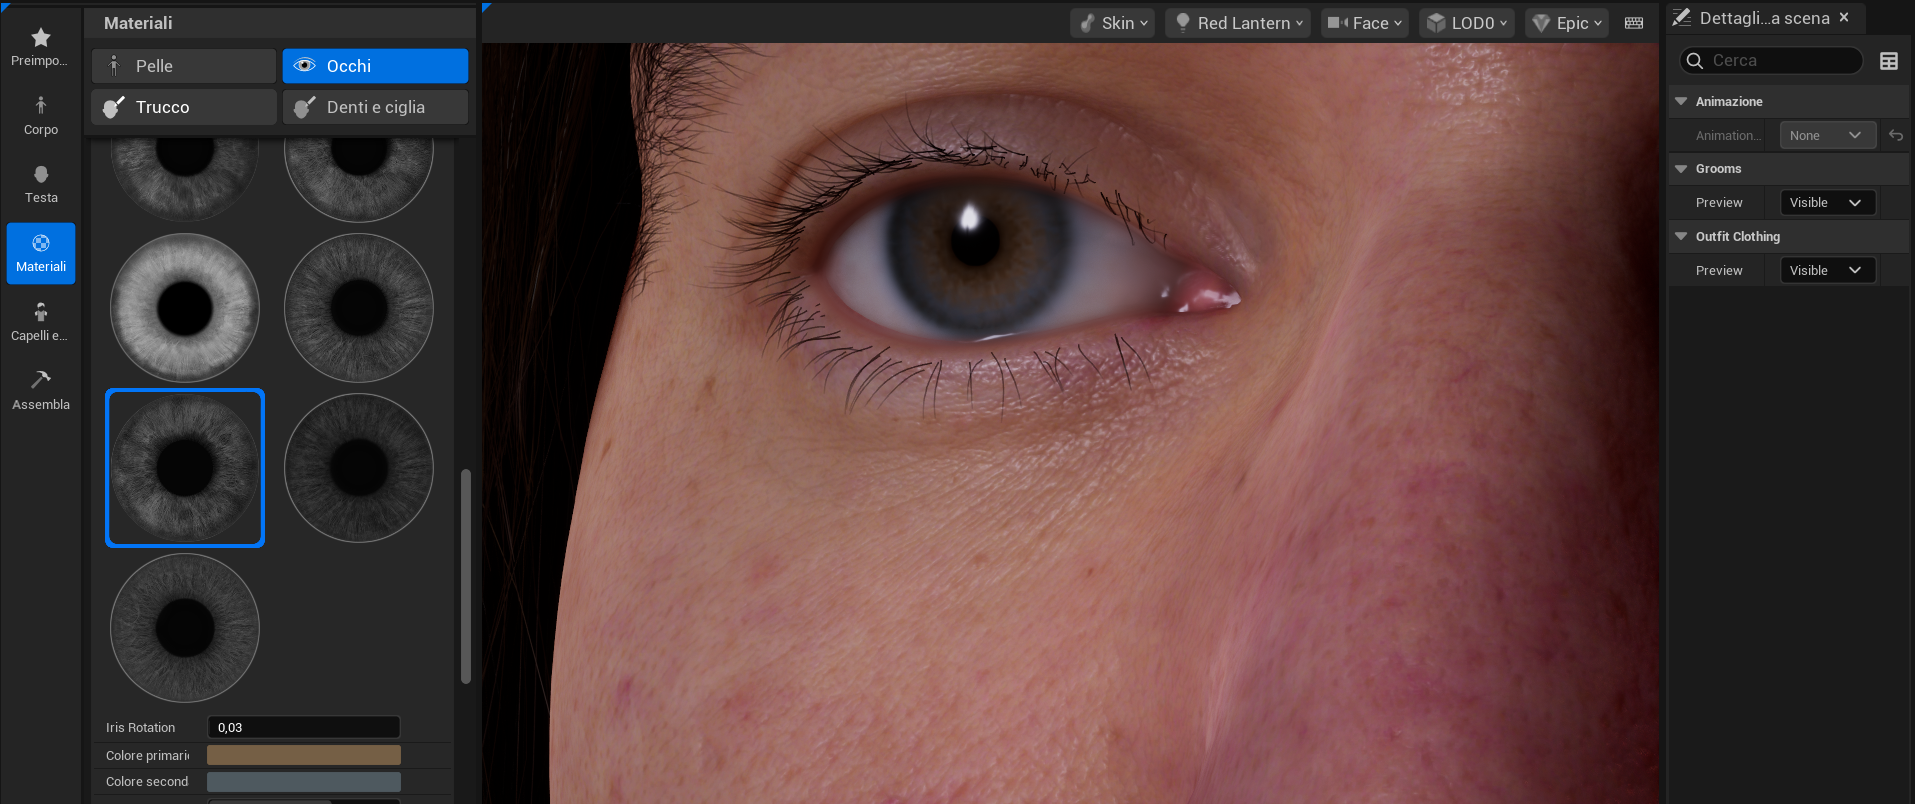
Task: Select the Corpo sidebar icon
Action: pyautogui.click(x=41, y=116)
